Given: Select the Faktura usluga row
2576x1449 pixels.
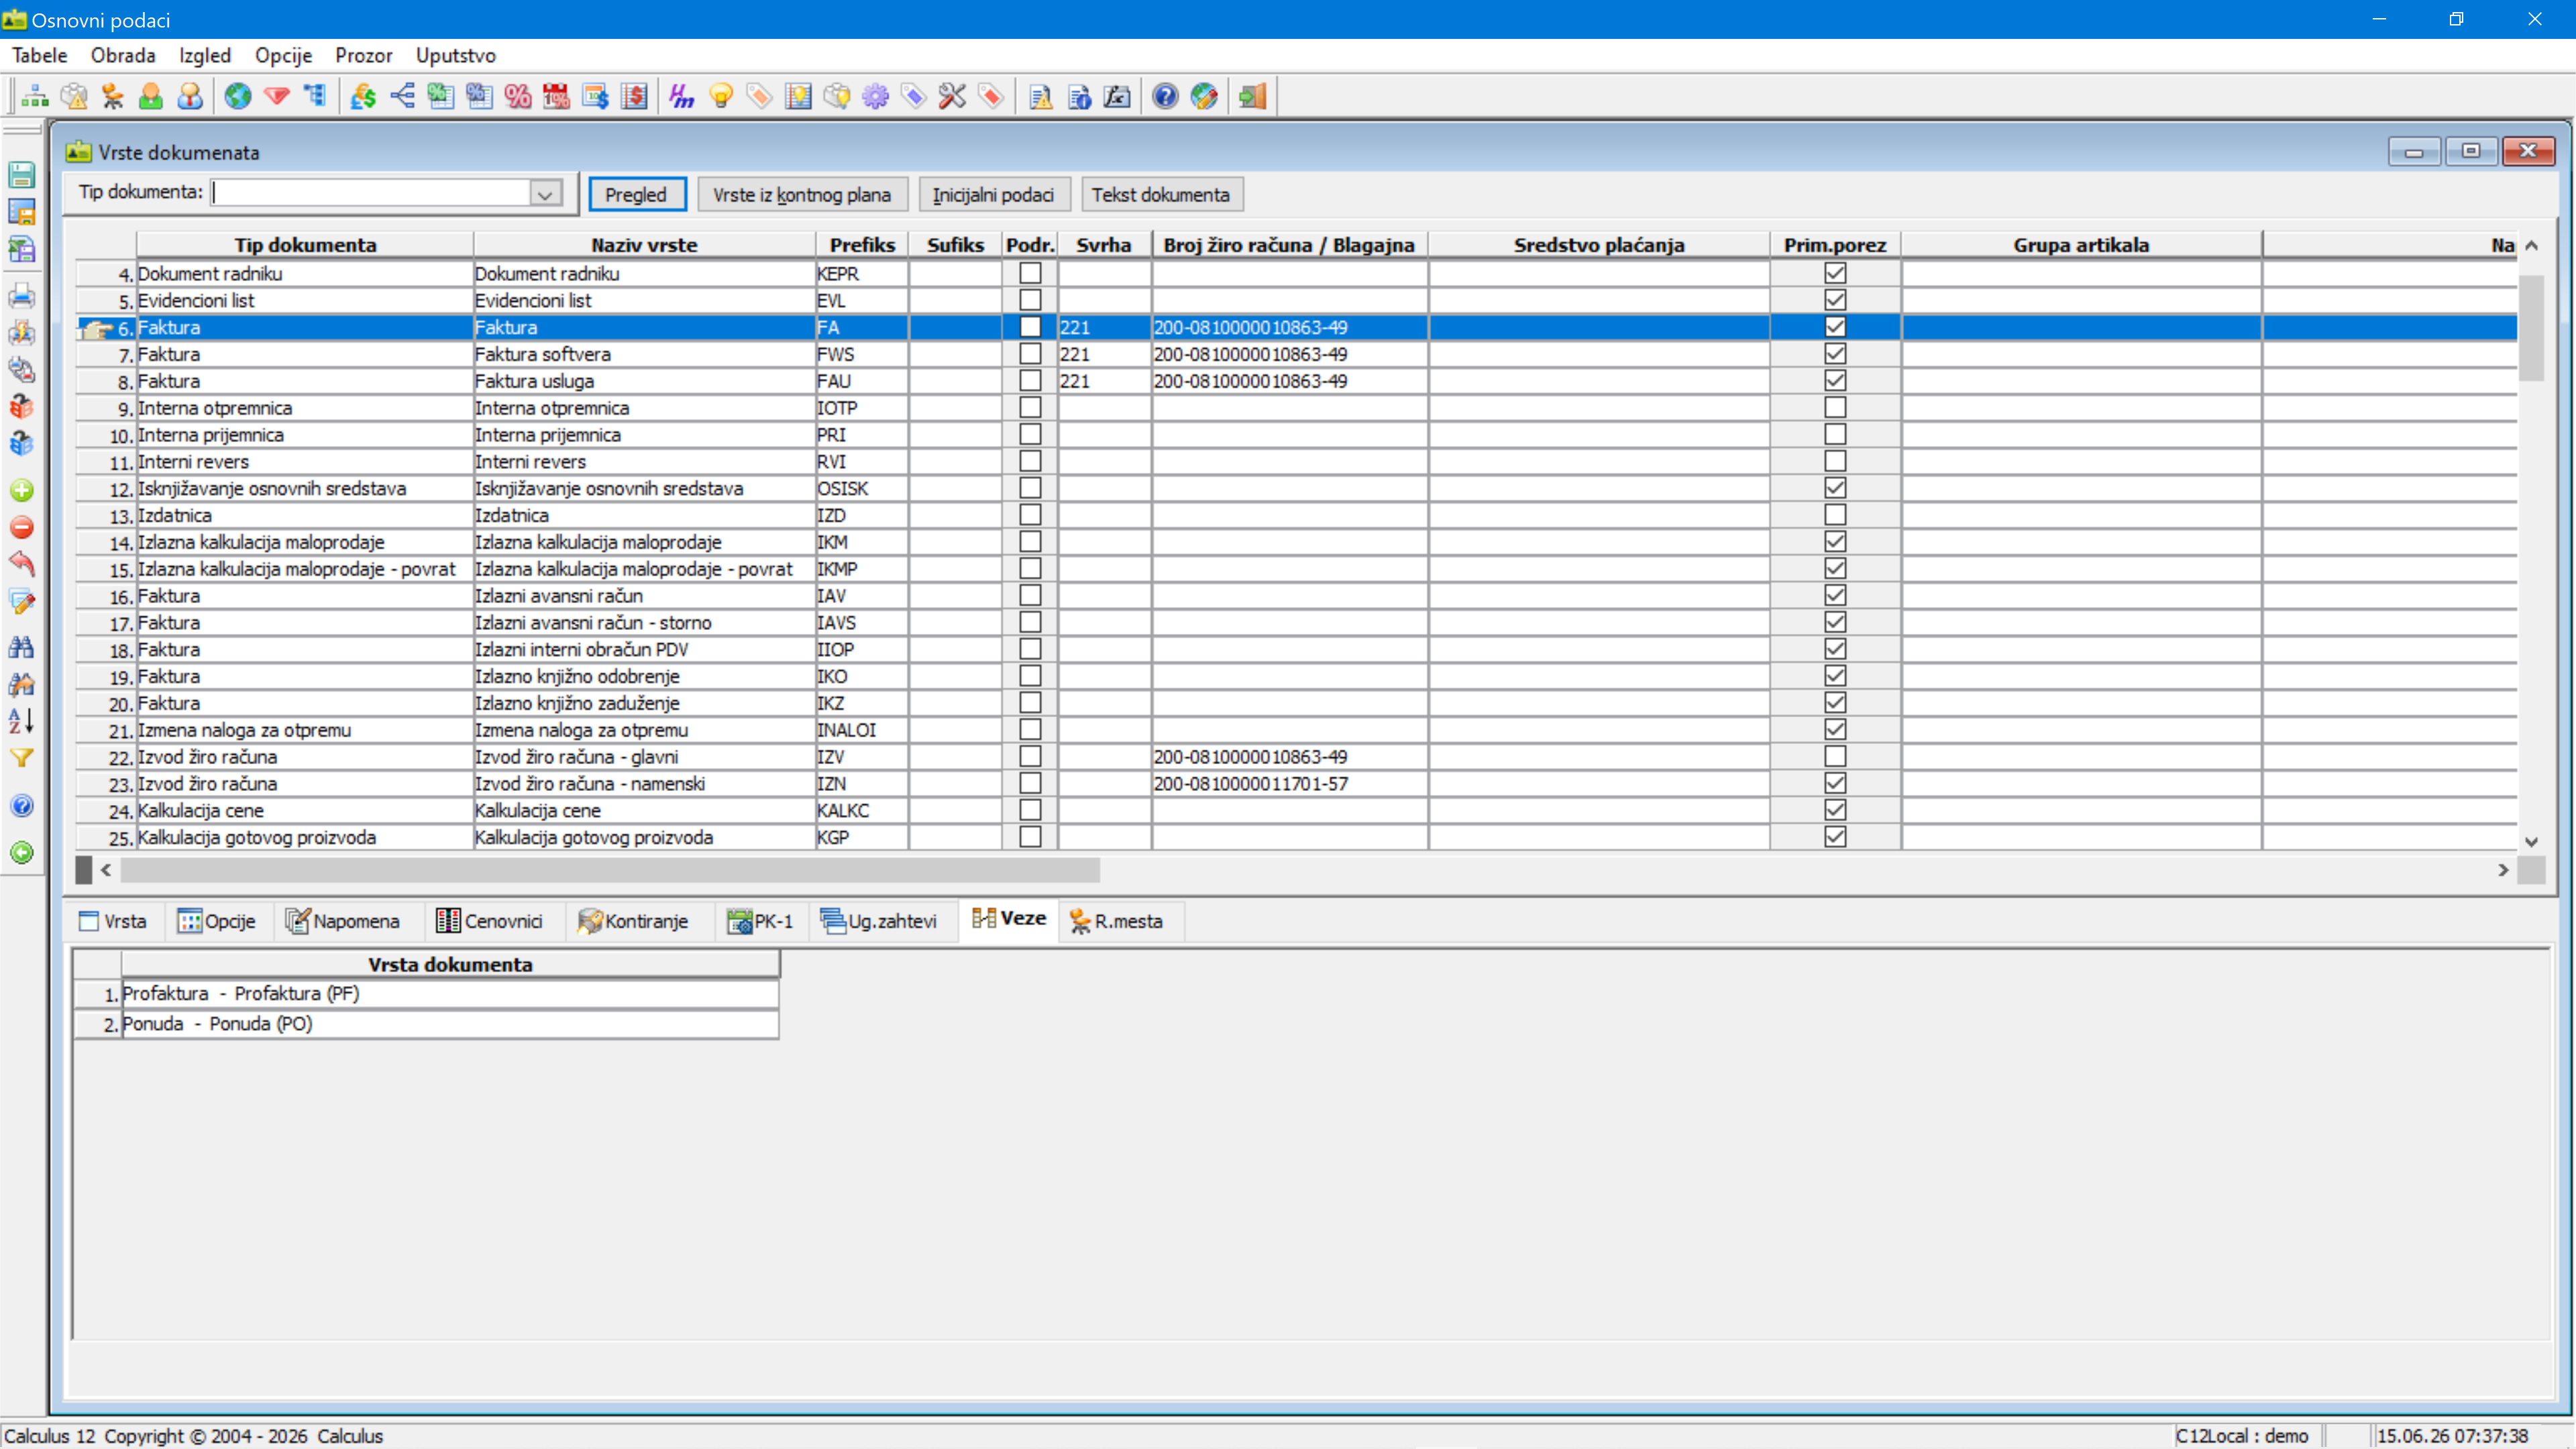Looking at the screenshot, I should 1296,381.
